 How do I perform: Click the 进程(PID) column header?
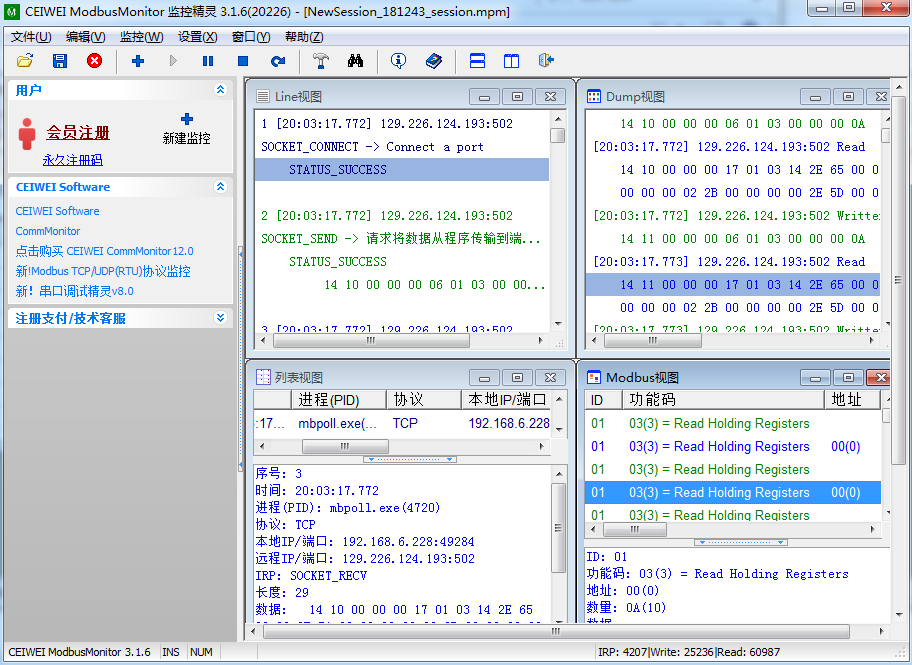339,400
